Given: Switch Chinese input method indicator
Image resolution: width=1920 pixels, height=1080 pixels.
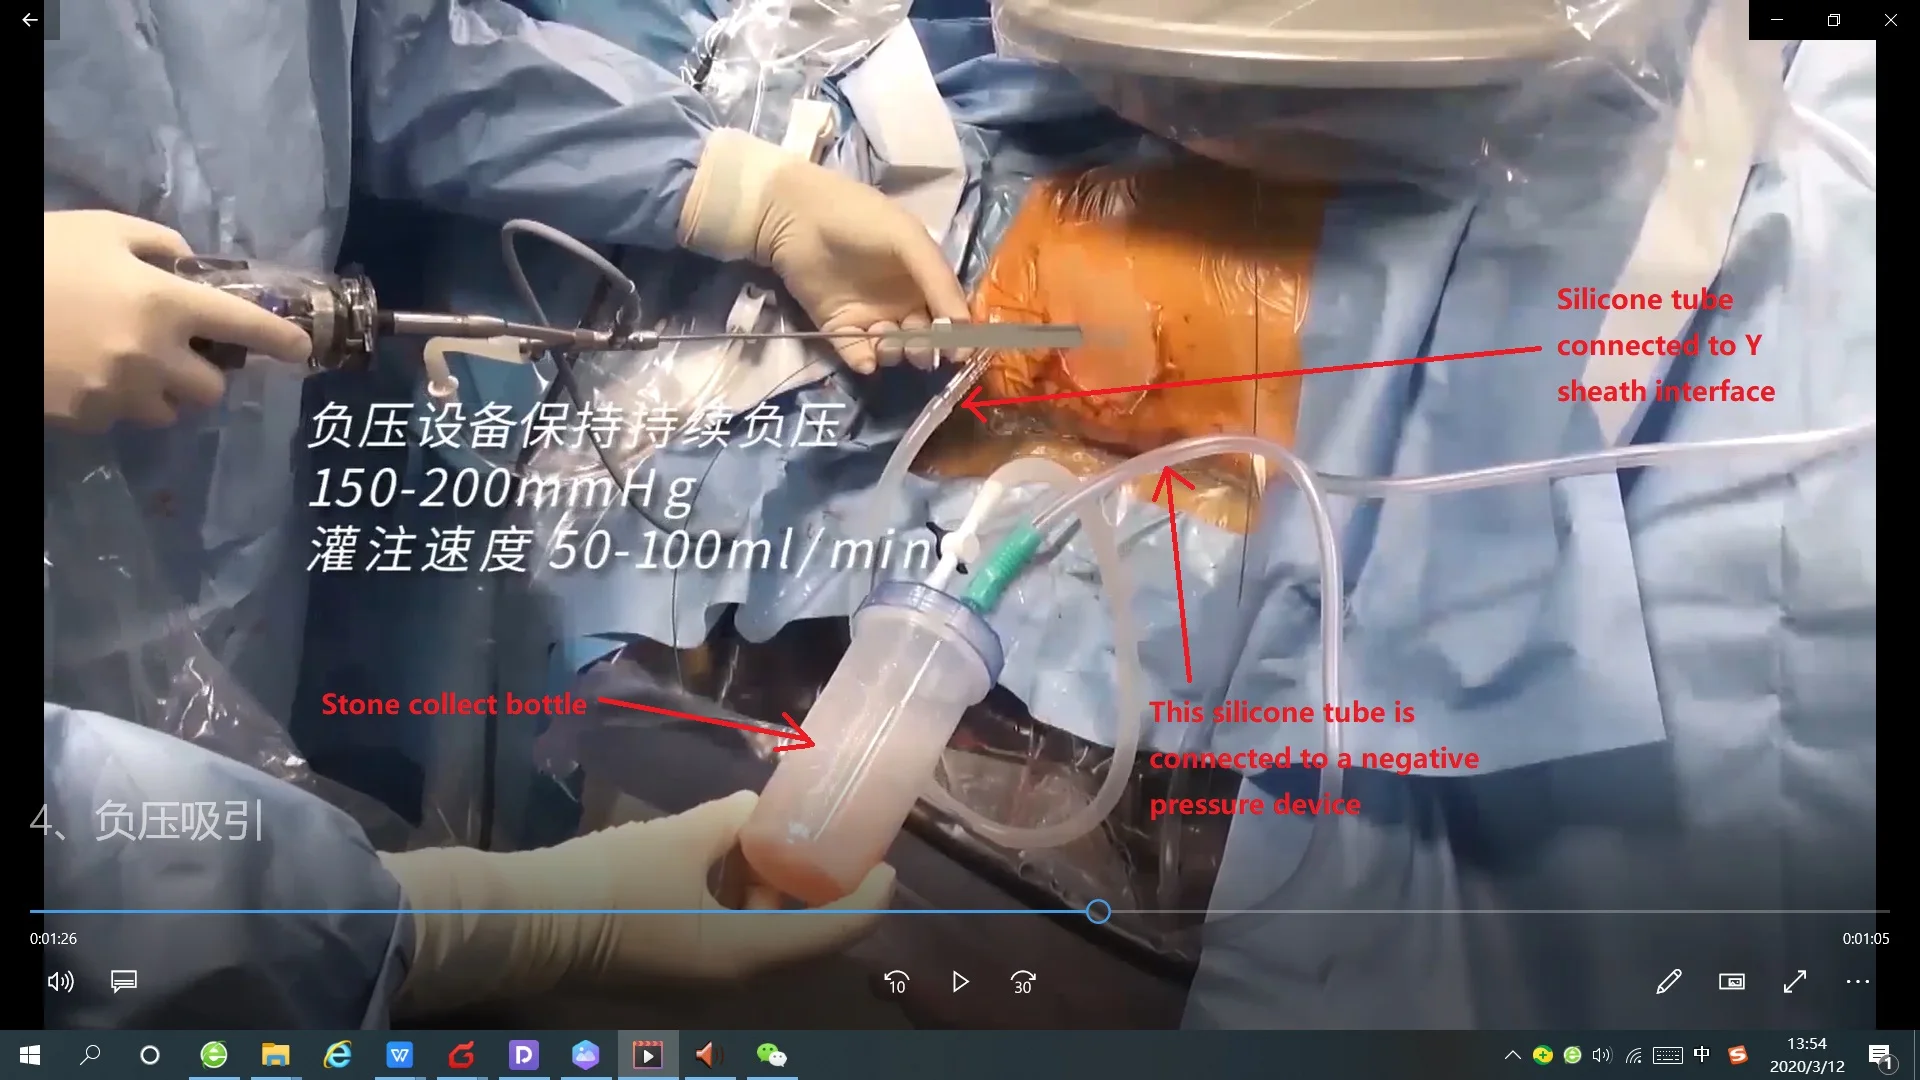Looking at the screenshot, I should 1700,1055.
